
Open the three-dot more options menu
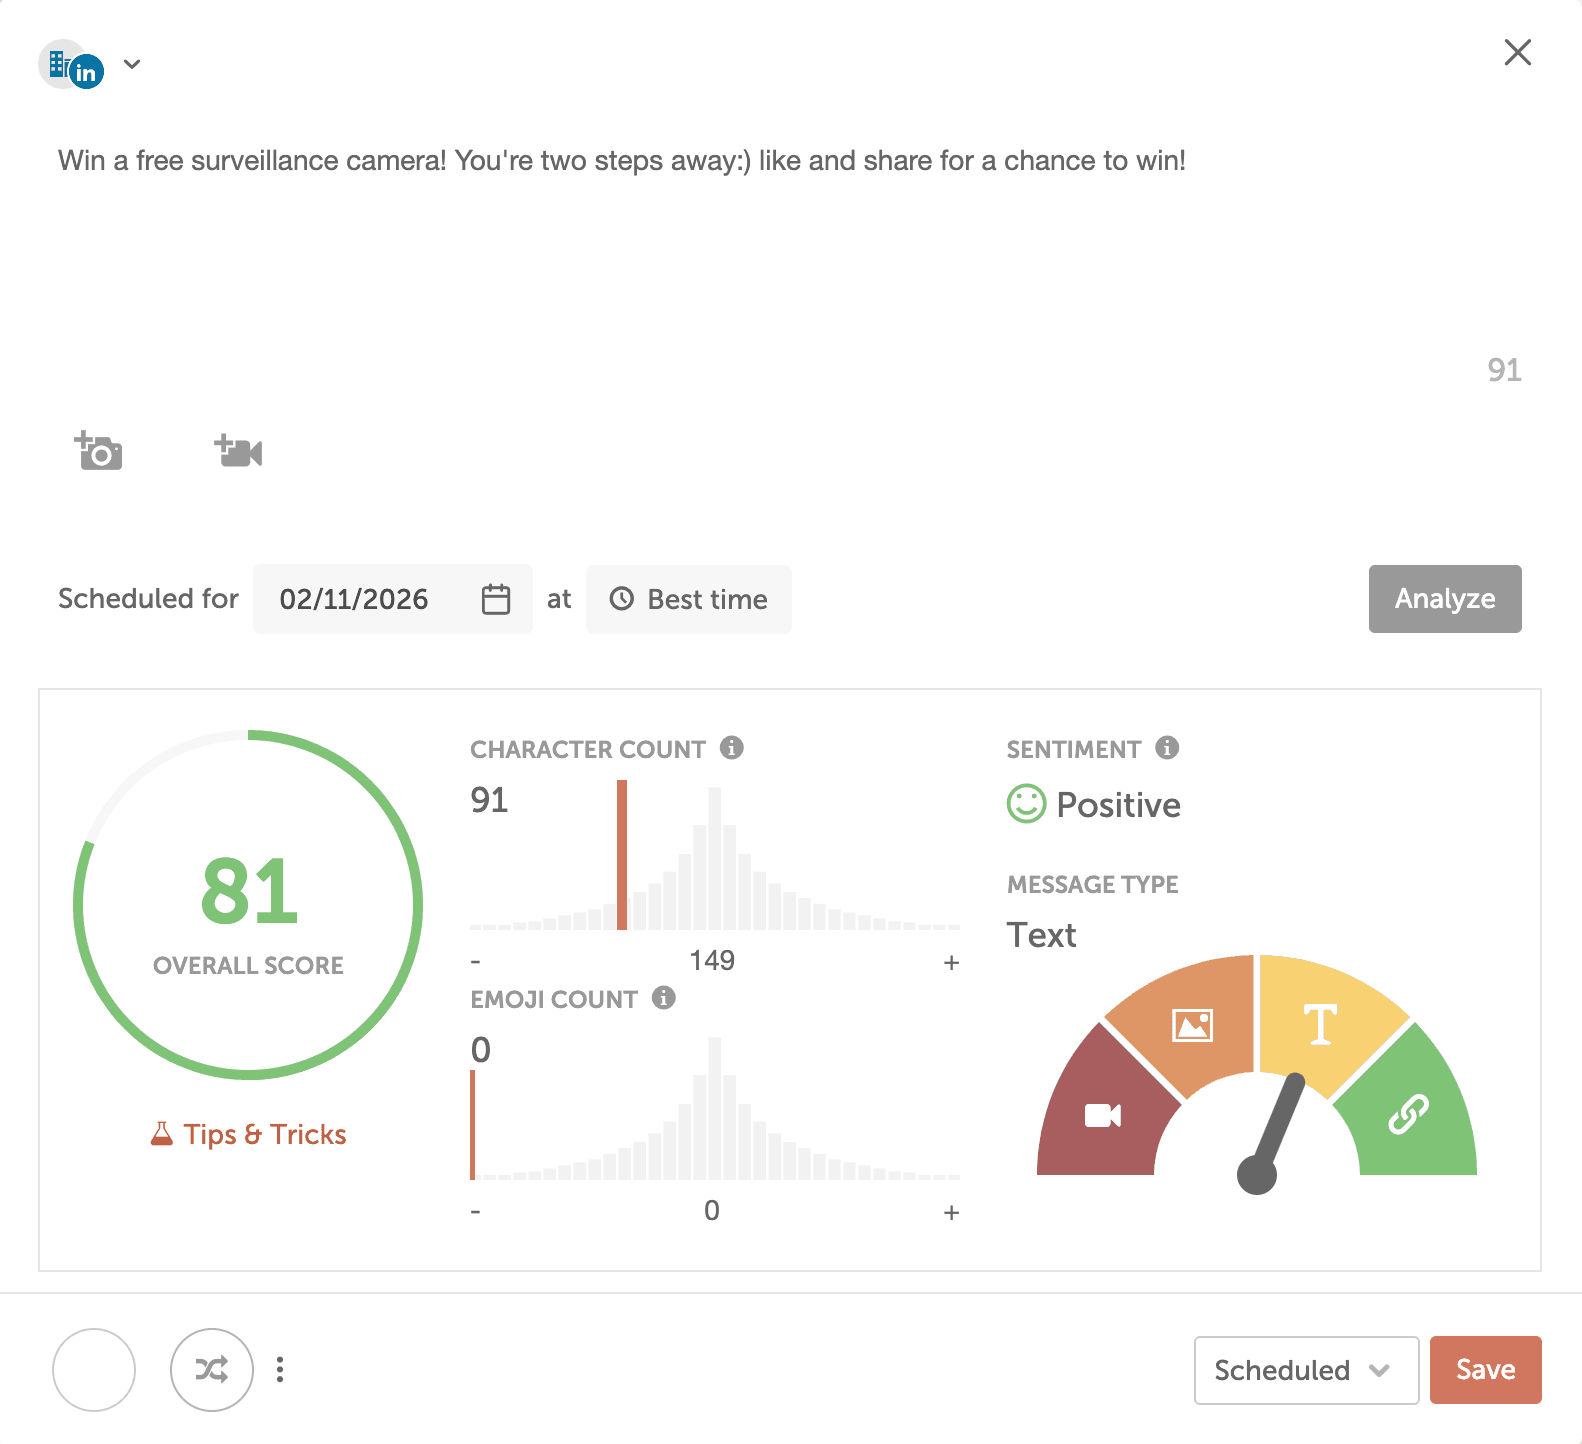pyautogui.click(x=280, y=1369)
